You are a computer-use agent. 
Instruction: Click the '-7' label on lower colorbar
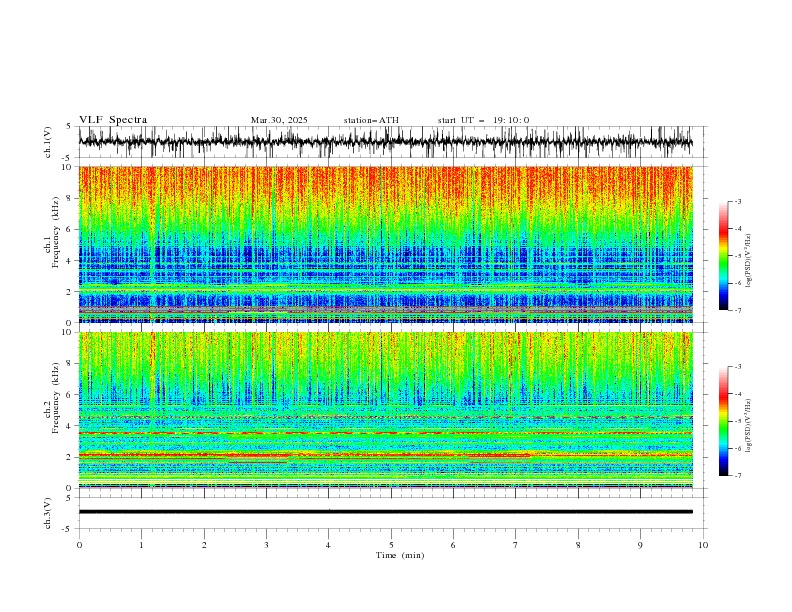737,476
